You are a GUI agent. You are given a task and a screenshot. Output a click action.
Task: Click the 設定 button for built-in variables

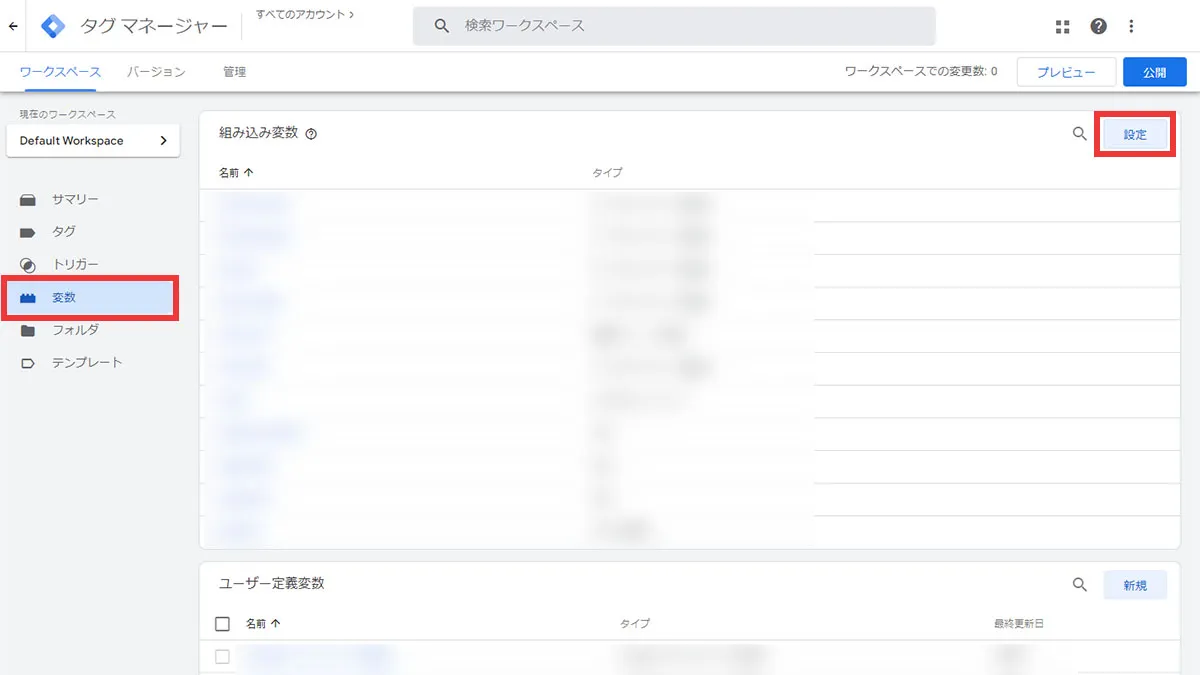pos(1135,133)
